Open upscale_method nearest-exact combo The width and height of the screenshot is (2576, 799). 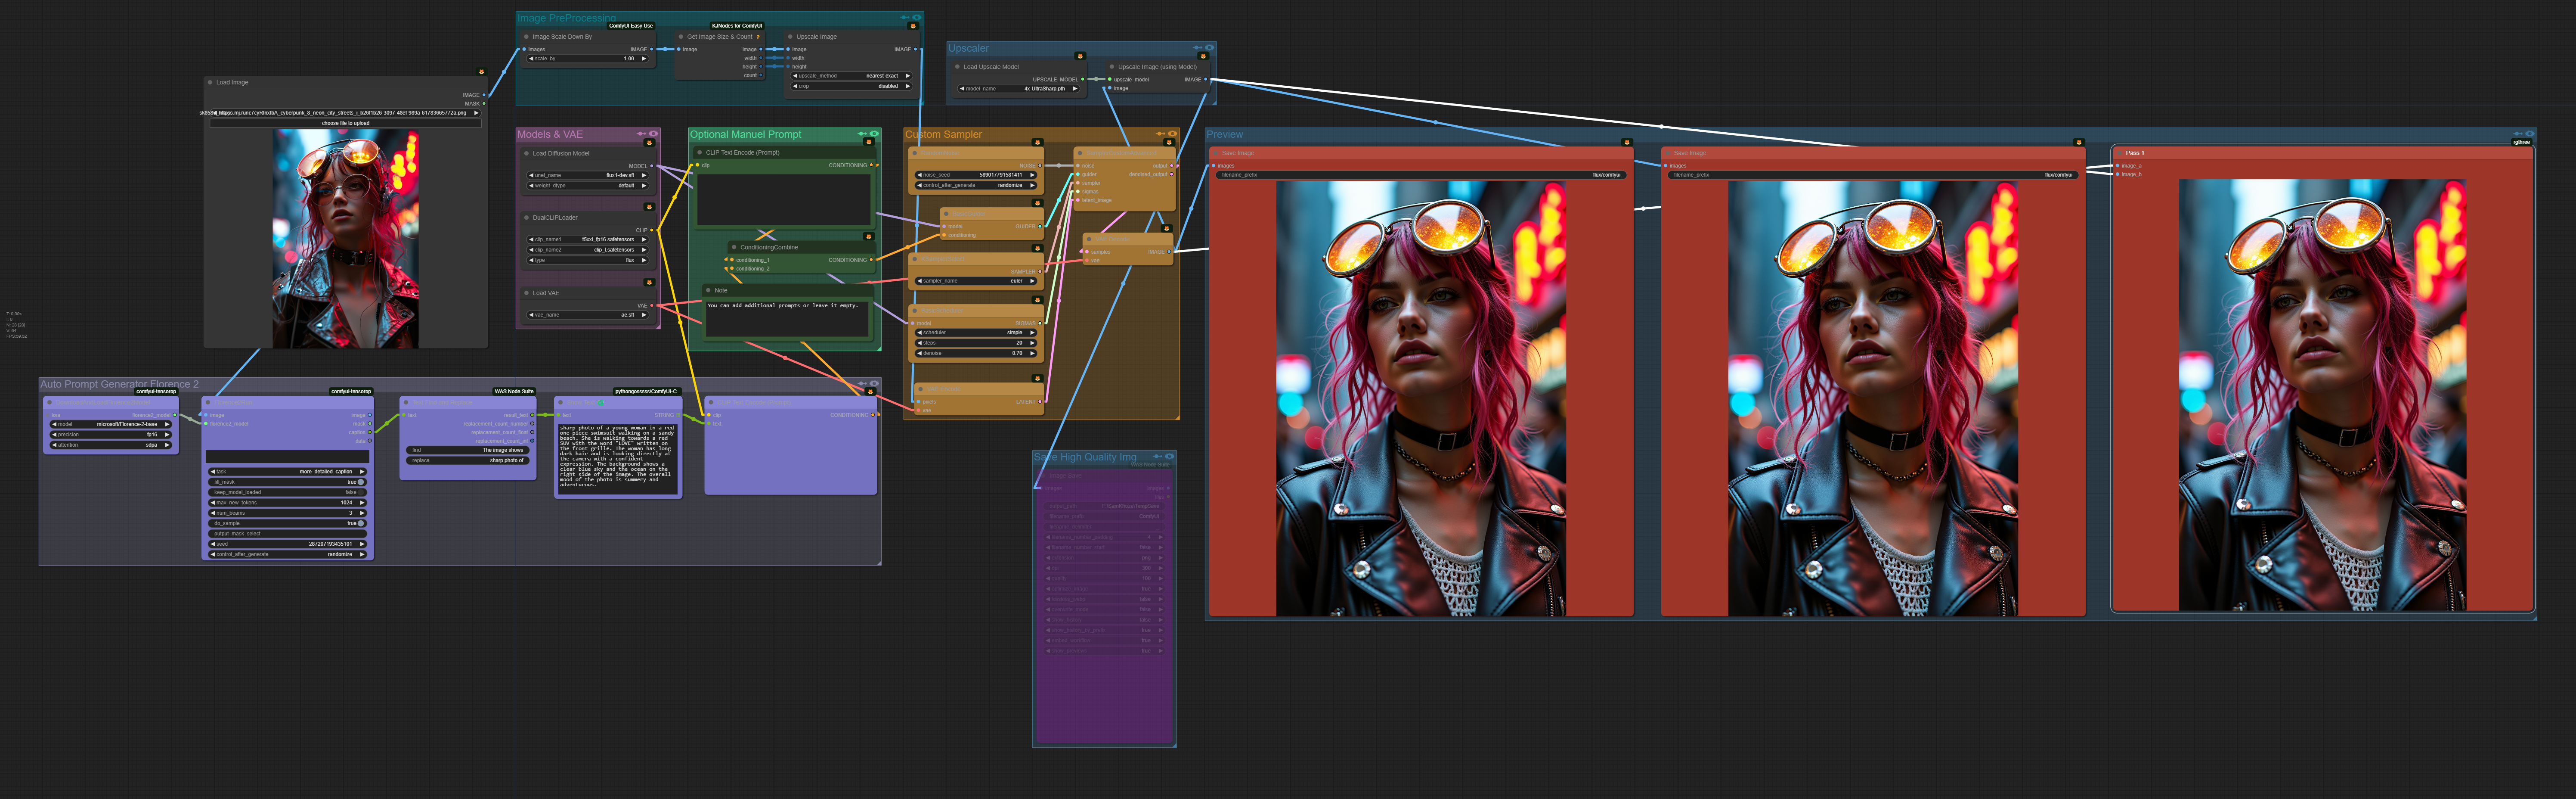click(852, 76)
